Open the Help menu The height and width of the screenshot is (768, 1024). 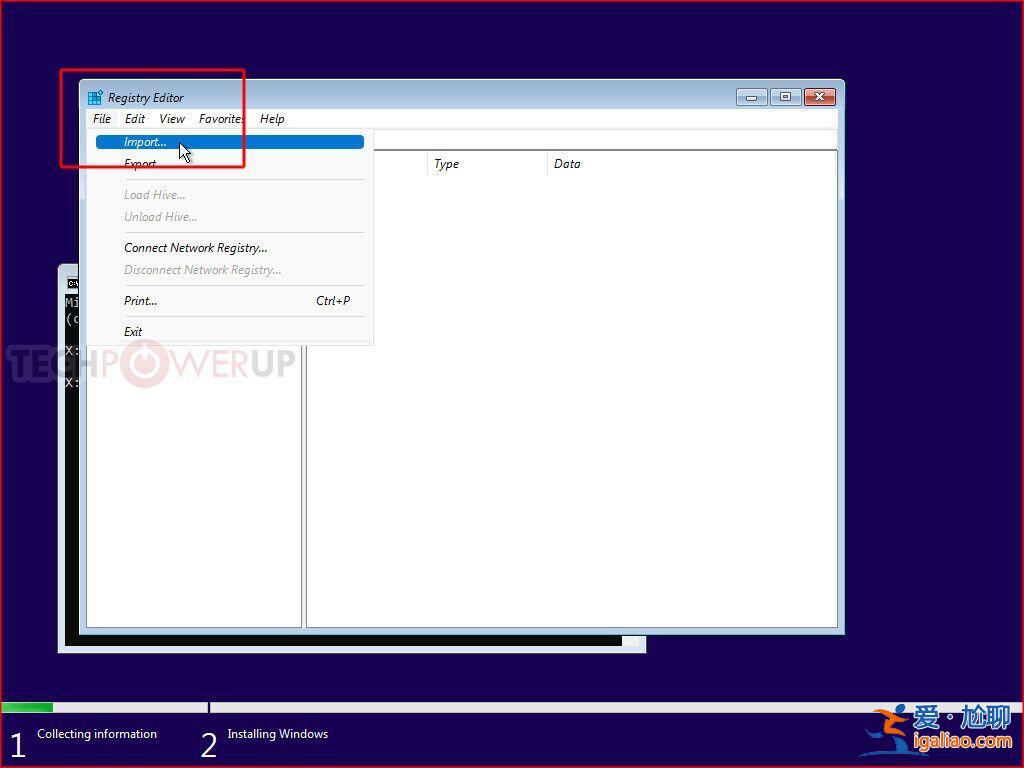[x=271, y=118]
